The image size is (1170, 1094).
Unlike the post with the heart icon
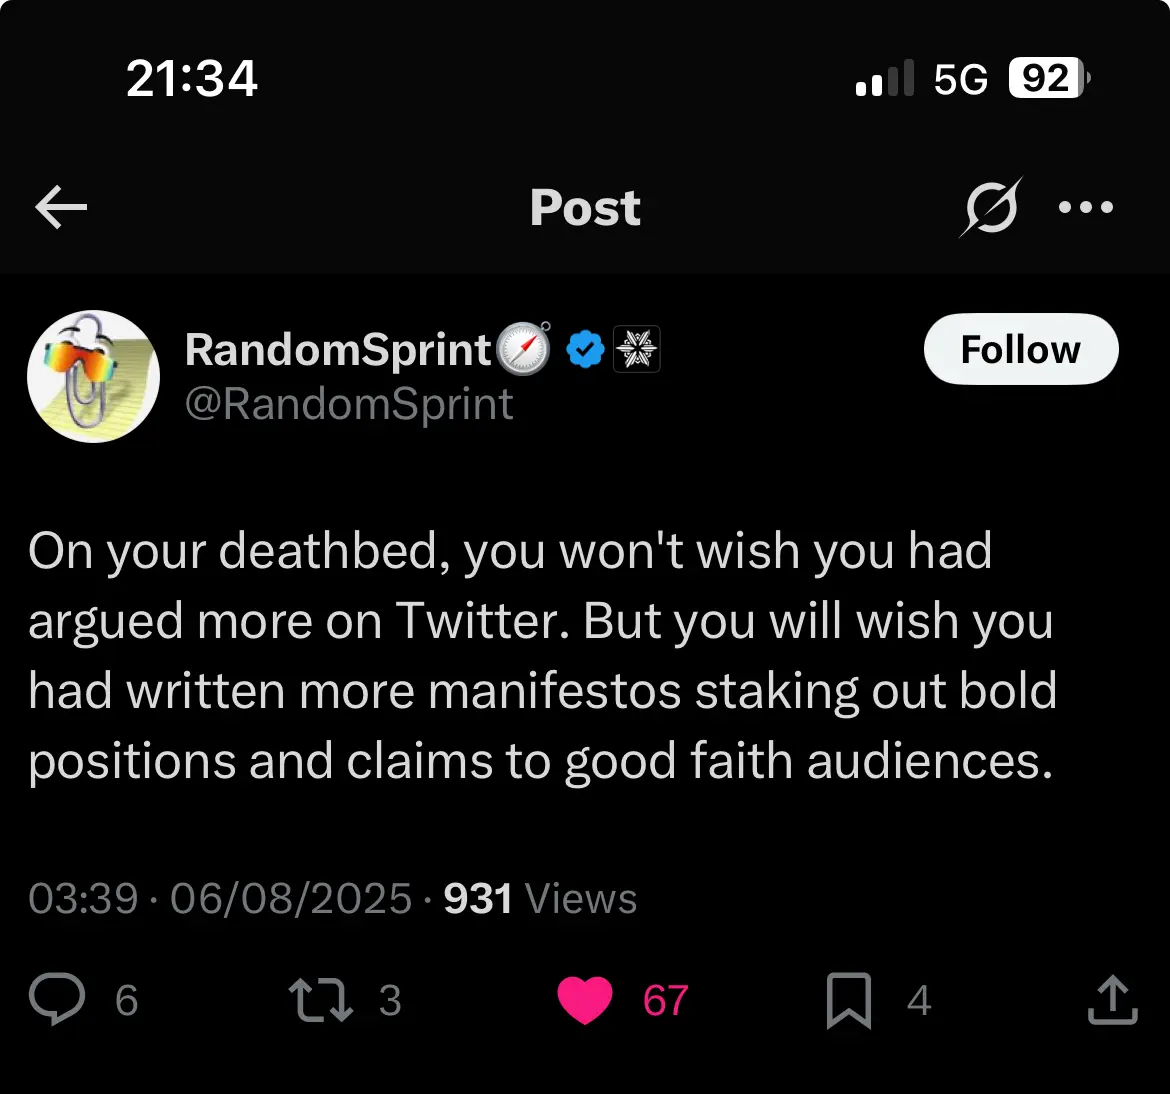pos(584,1000)
